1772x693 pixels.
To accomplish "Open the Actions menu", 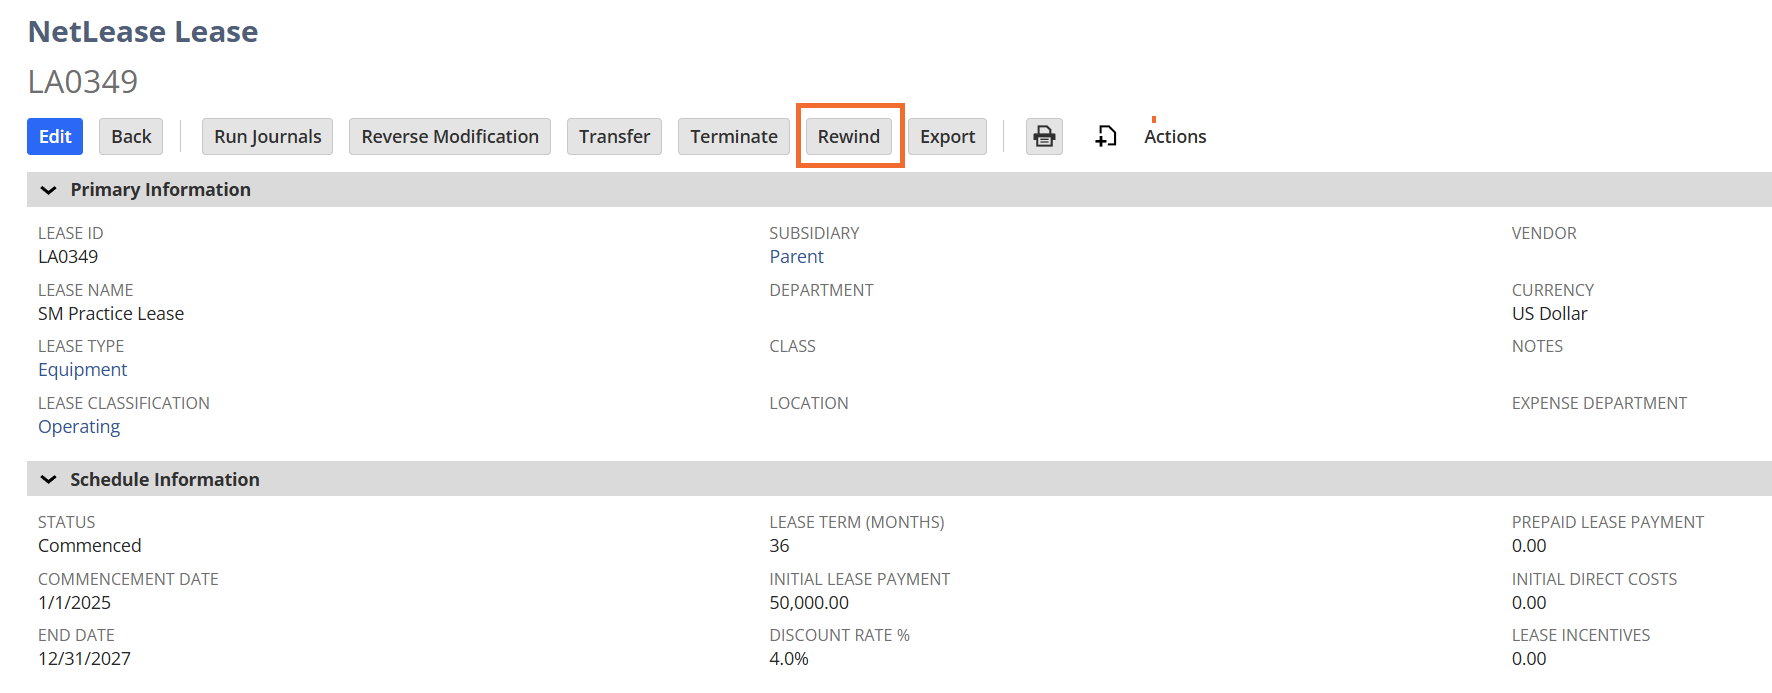I will click(x=1175, y=136).
